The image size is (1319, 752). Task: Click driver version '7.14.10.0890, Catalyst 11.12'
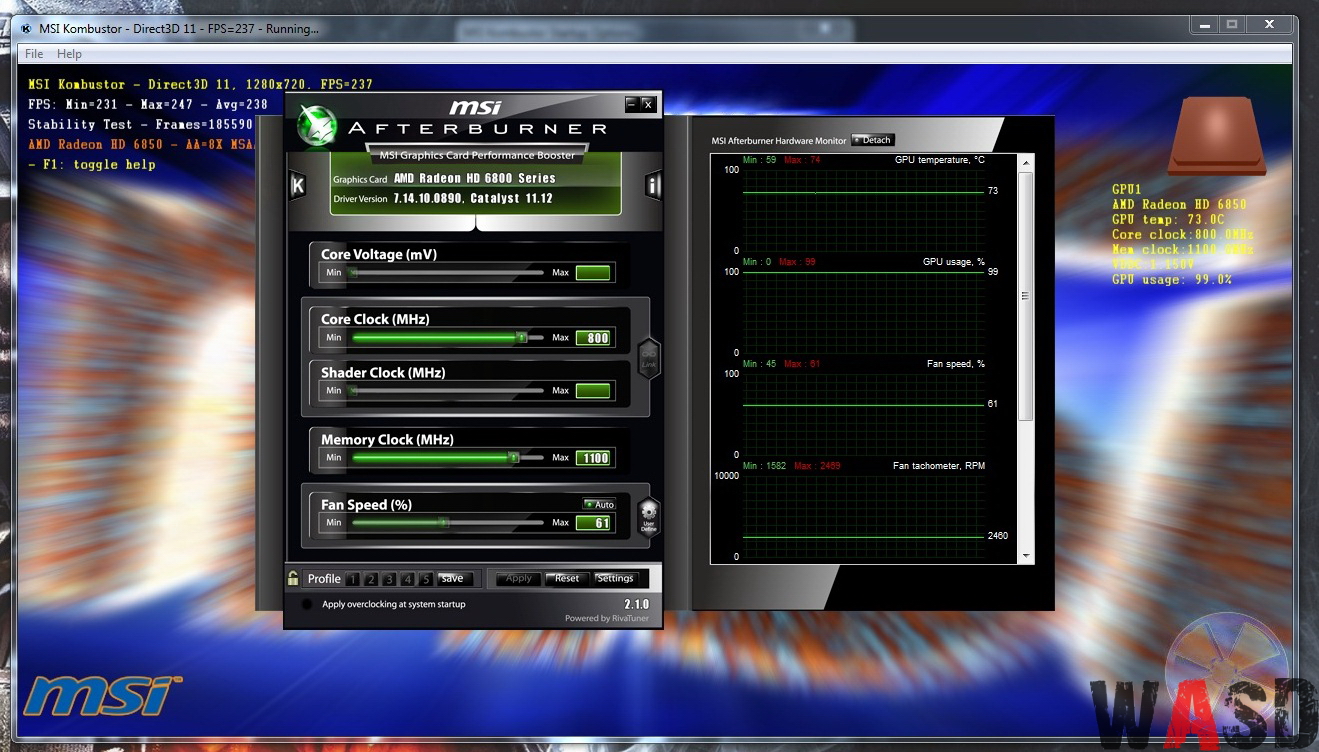pos(473,198)
